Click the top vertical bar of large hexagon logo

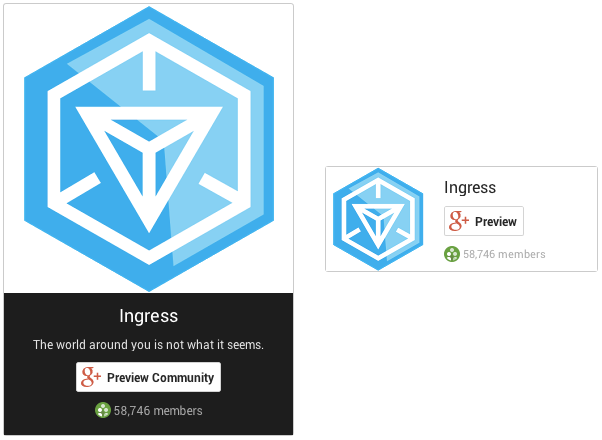149,71
